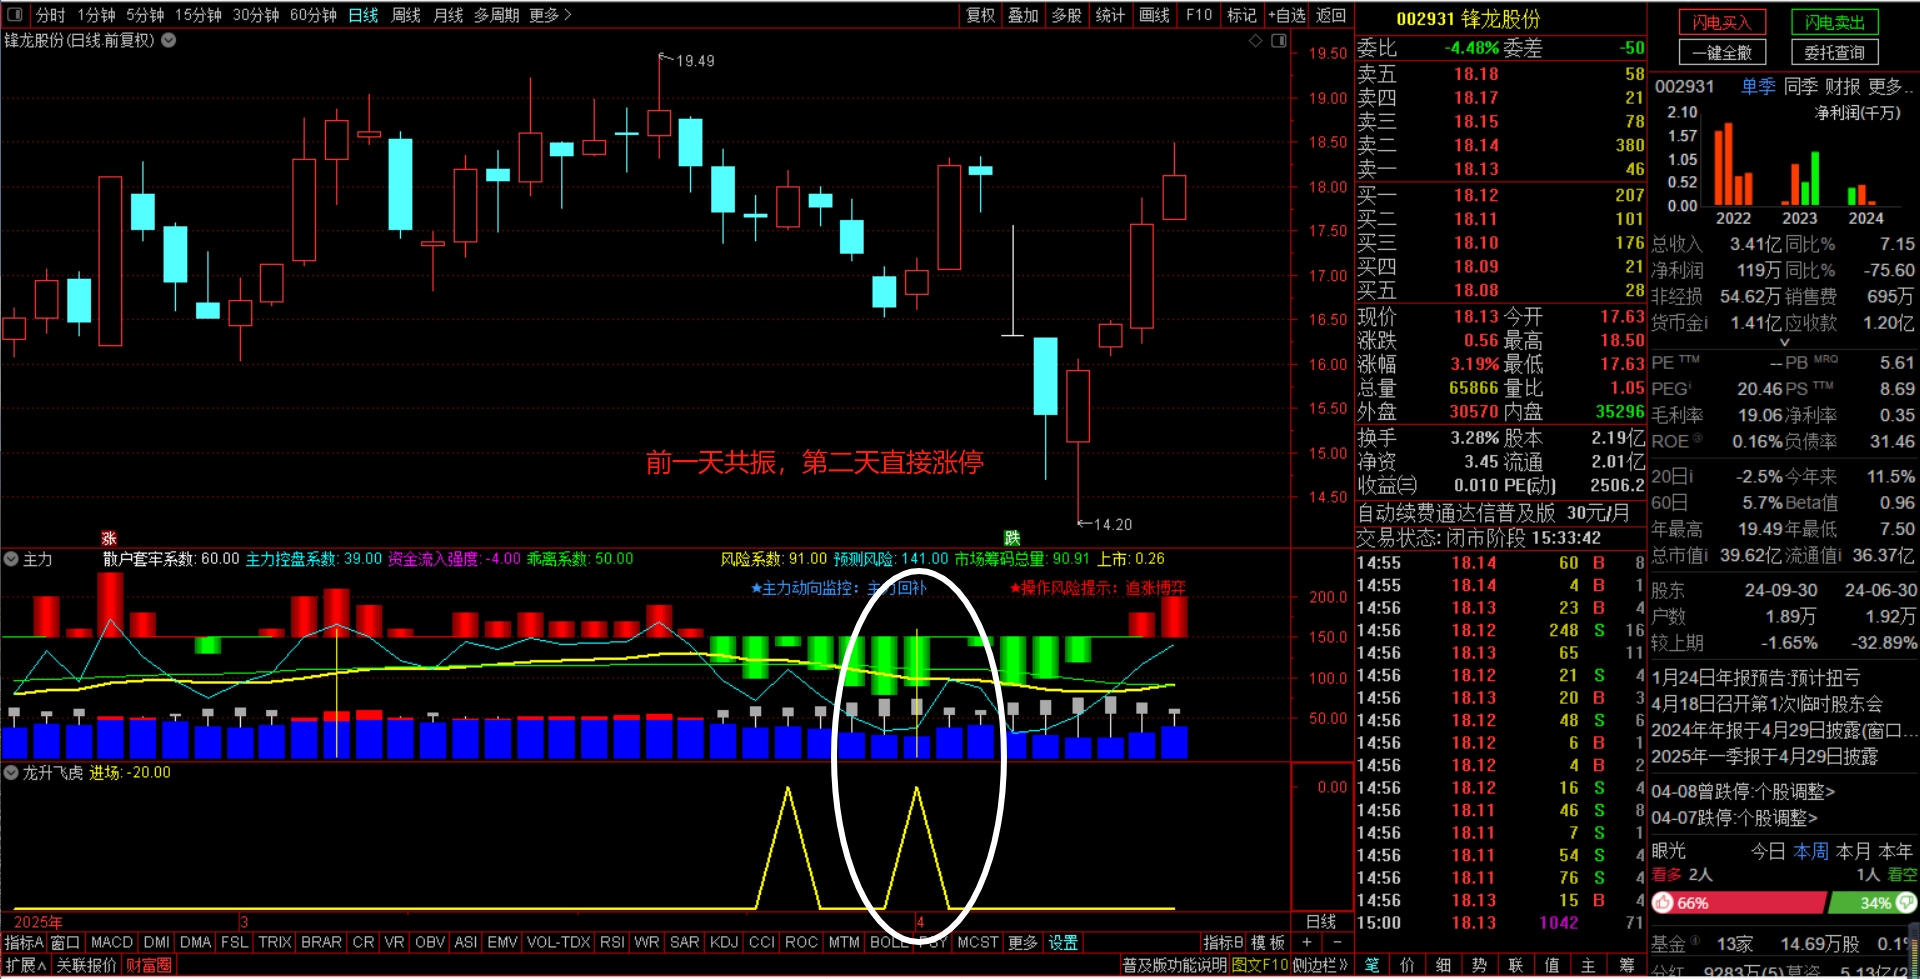Open the 财富圈 tab
The height and width of the screenshot is (979, 1920).
(x=149, y=966)
